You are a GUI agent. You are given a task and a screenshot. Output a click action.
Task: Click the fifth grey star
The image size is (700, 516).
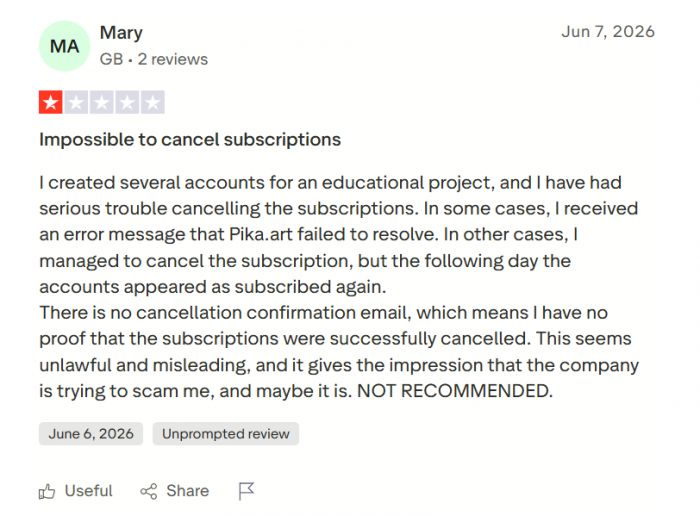tap(153, 102)
